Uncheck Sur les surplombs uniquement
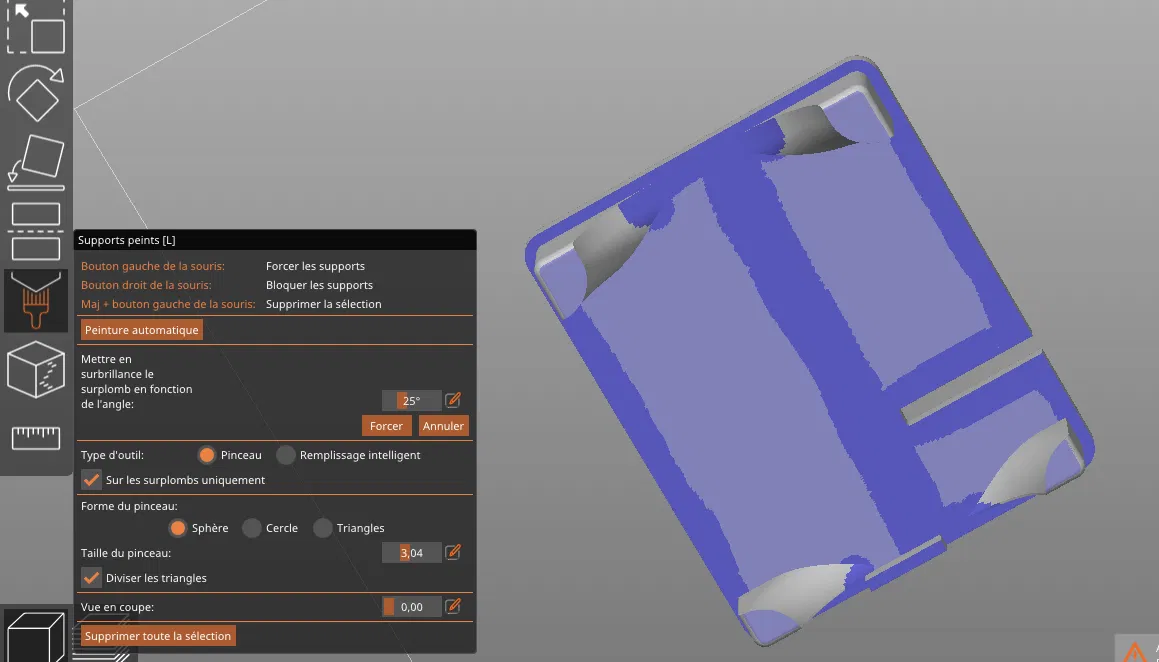Viewport: 1159px width, 662px height. tap(92, 480)
